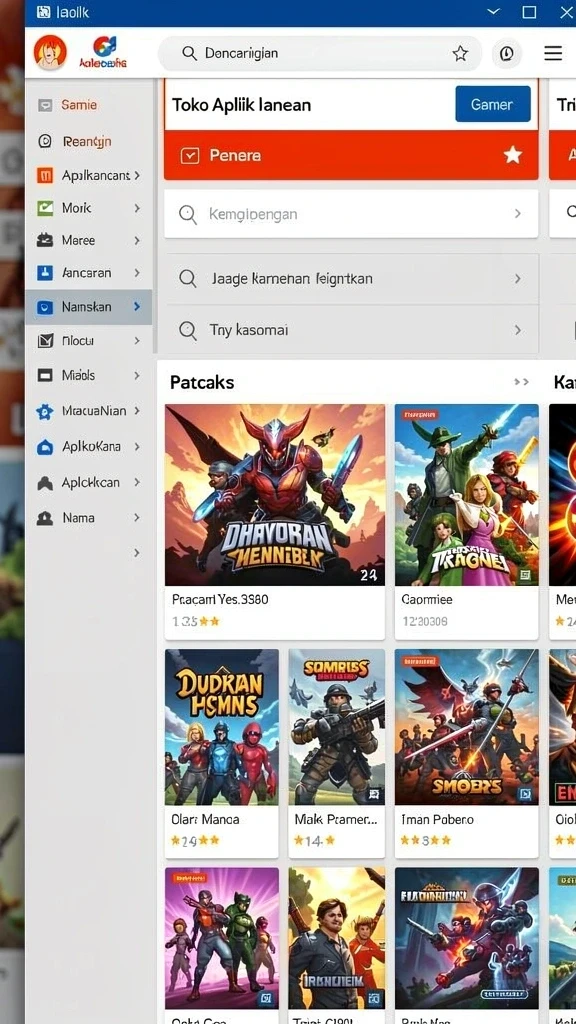
Task: Select Mork in the sidebar
Action: click(76, 208)
